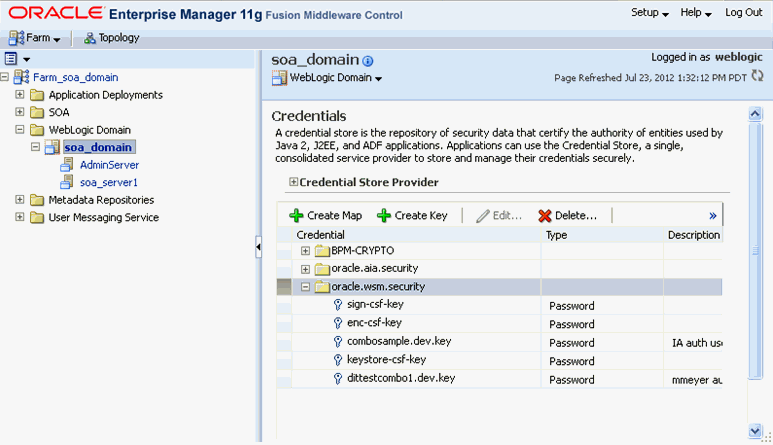
Task: Select Farm_soa_domain link in tree
Action: [x=75, y=77]
